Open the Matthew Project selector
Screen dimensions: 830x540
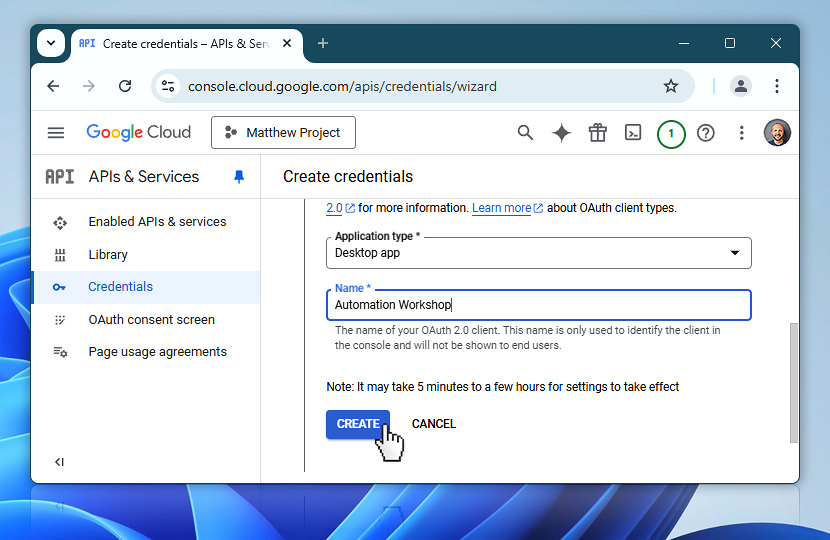click(283, 132)
